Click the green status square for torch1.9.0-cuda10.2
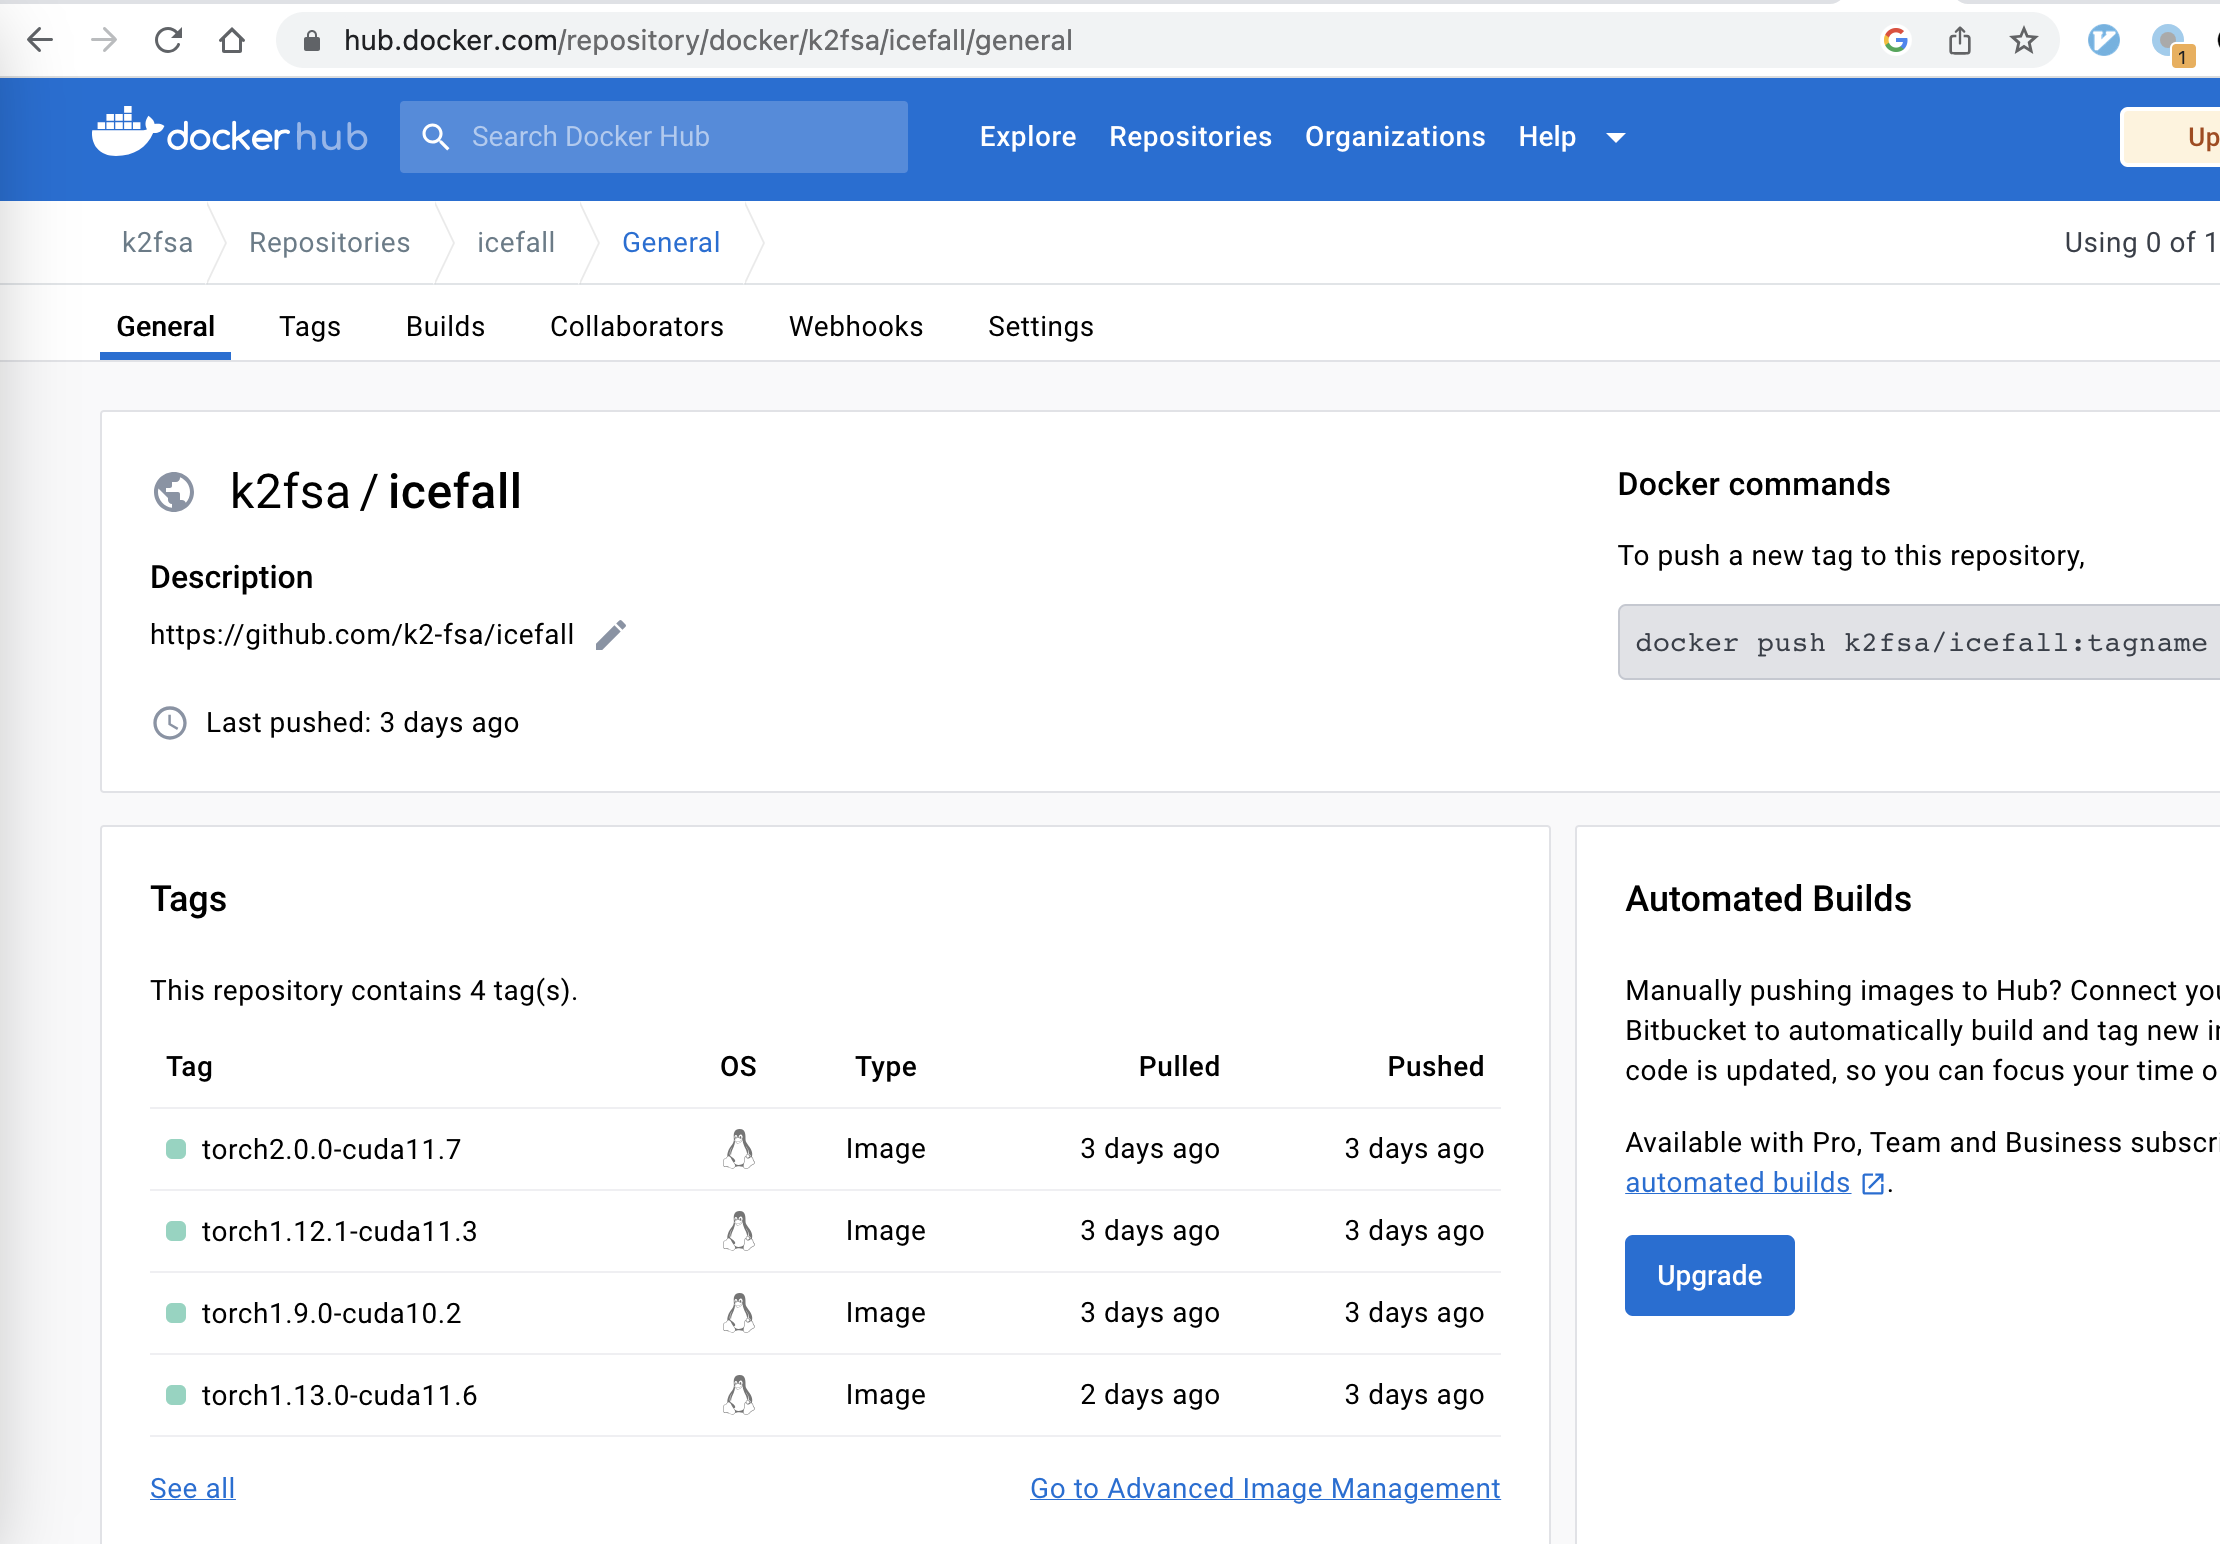This screenshot has height=1544, width=2220. [x=176, y=1313]
